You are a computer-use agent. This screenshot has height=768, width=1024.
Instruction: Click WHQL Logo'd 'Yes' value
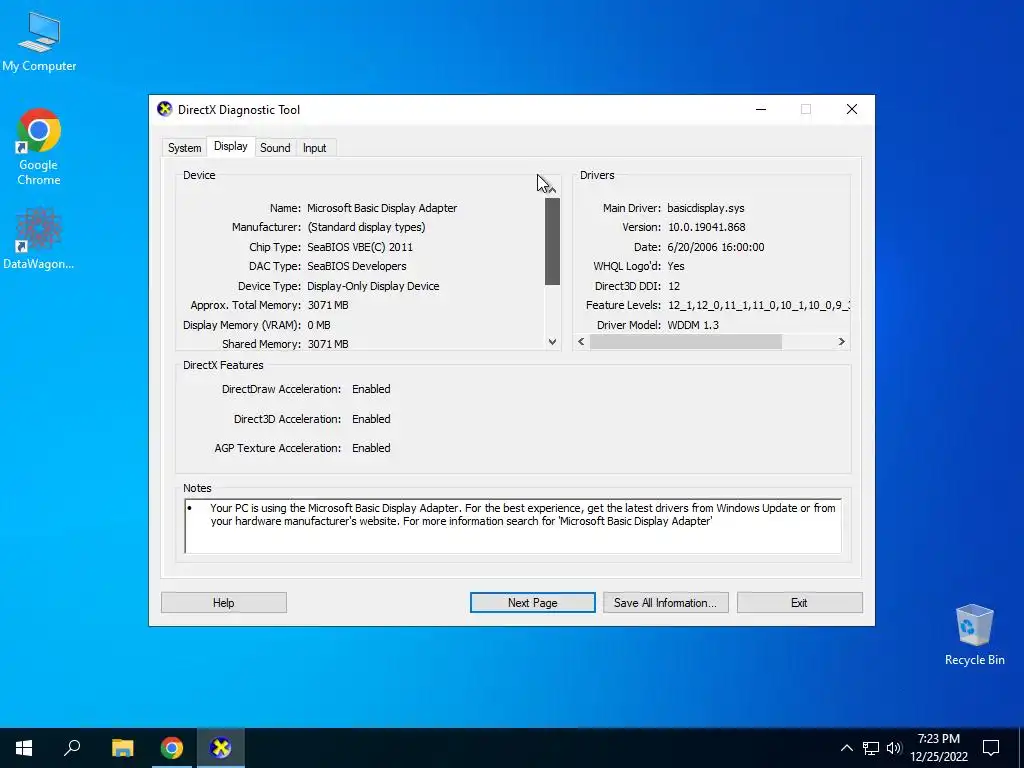point(676,266)
